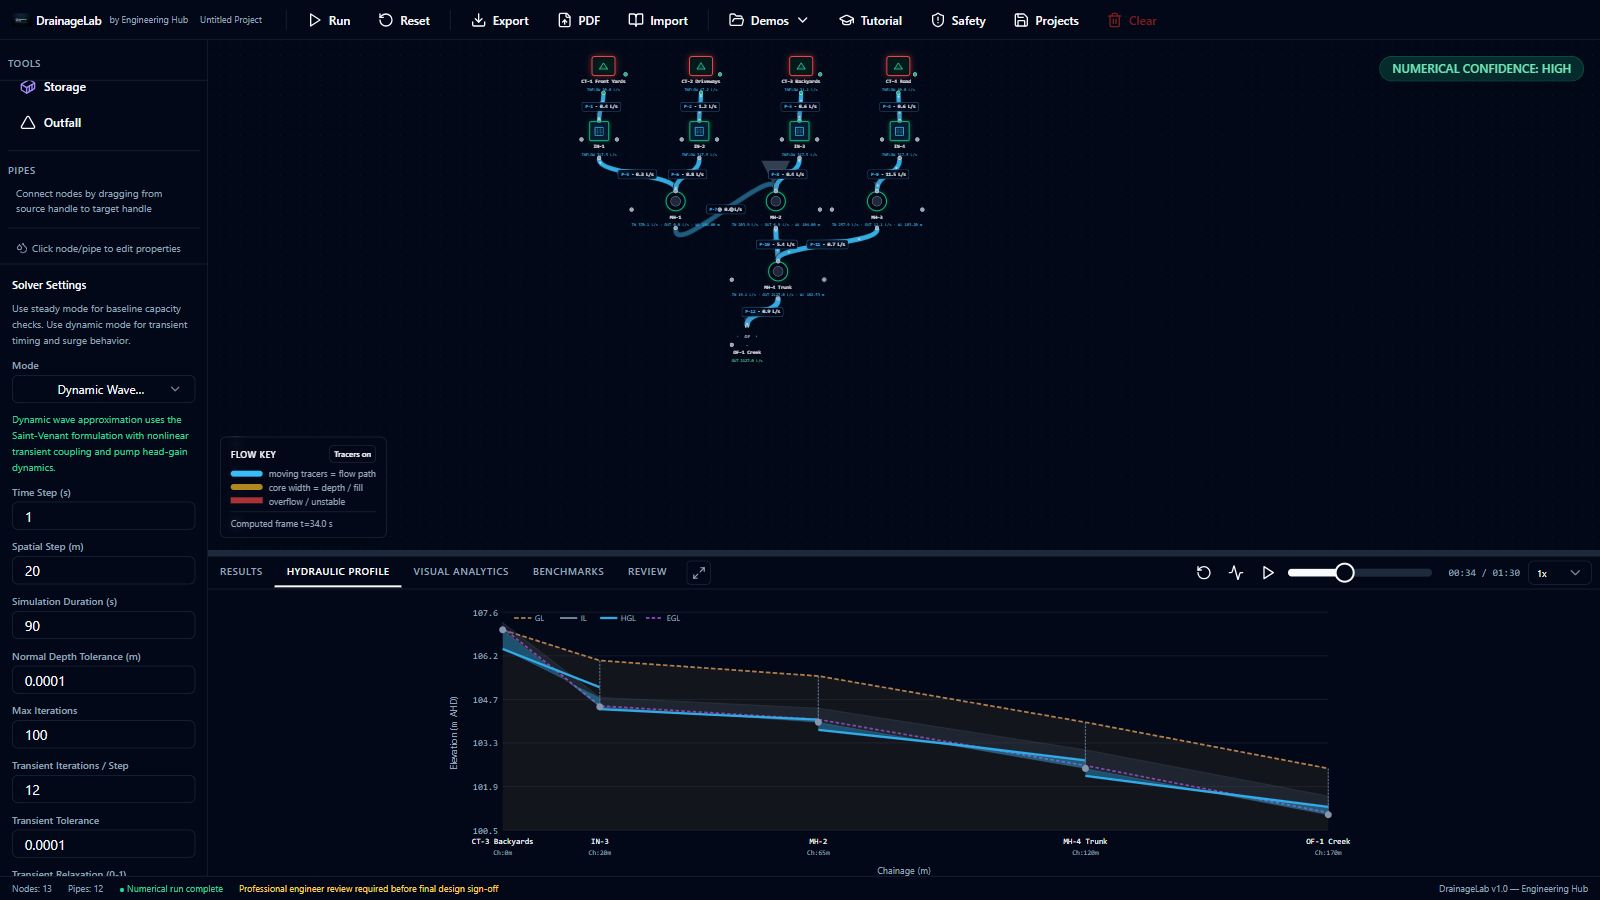Click the Max Iterations input field

[103, 734]
